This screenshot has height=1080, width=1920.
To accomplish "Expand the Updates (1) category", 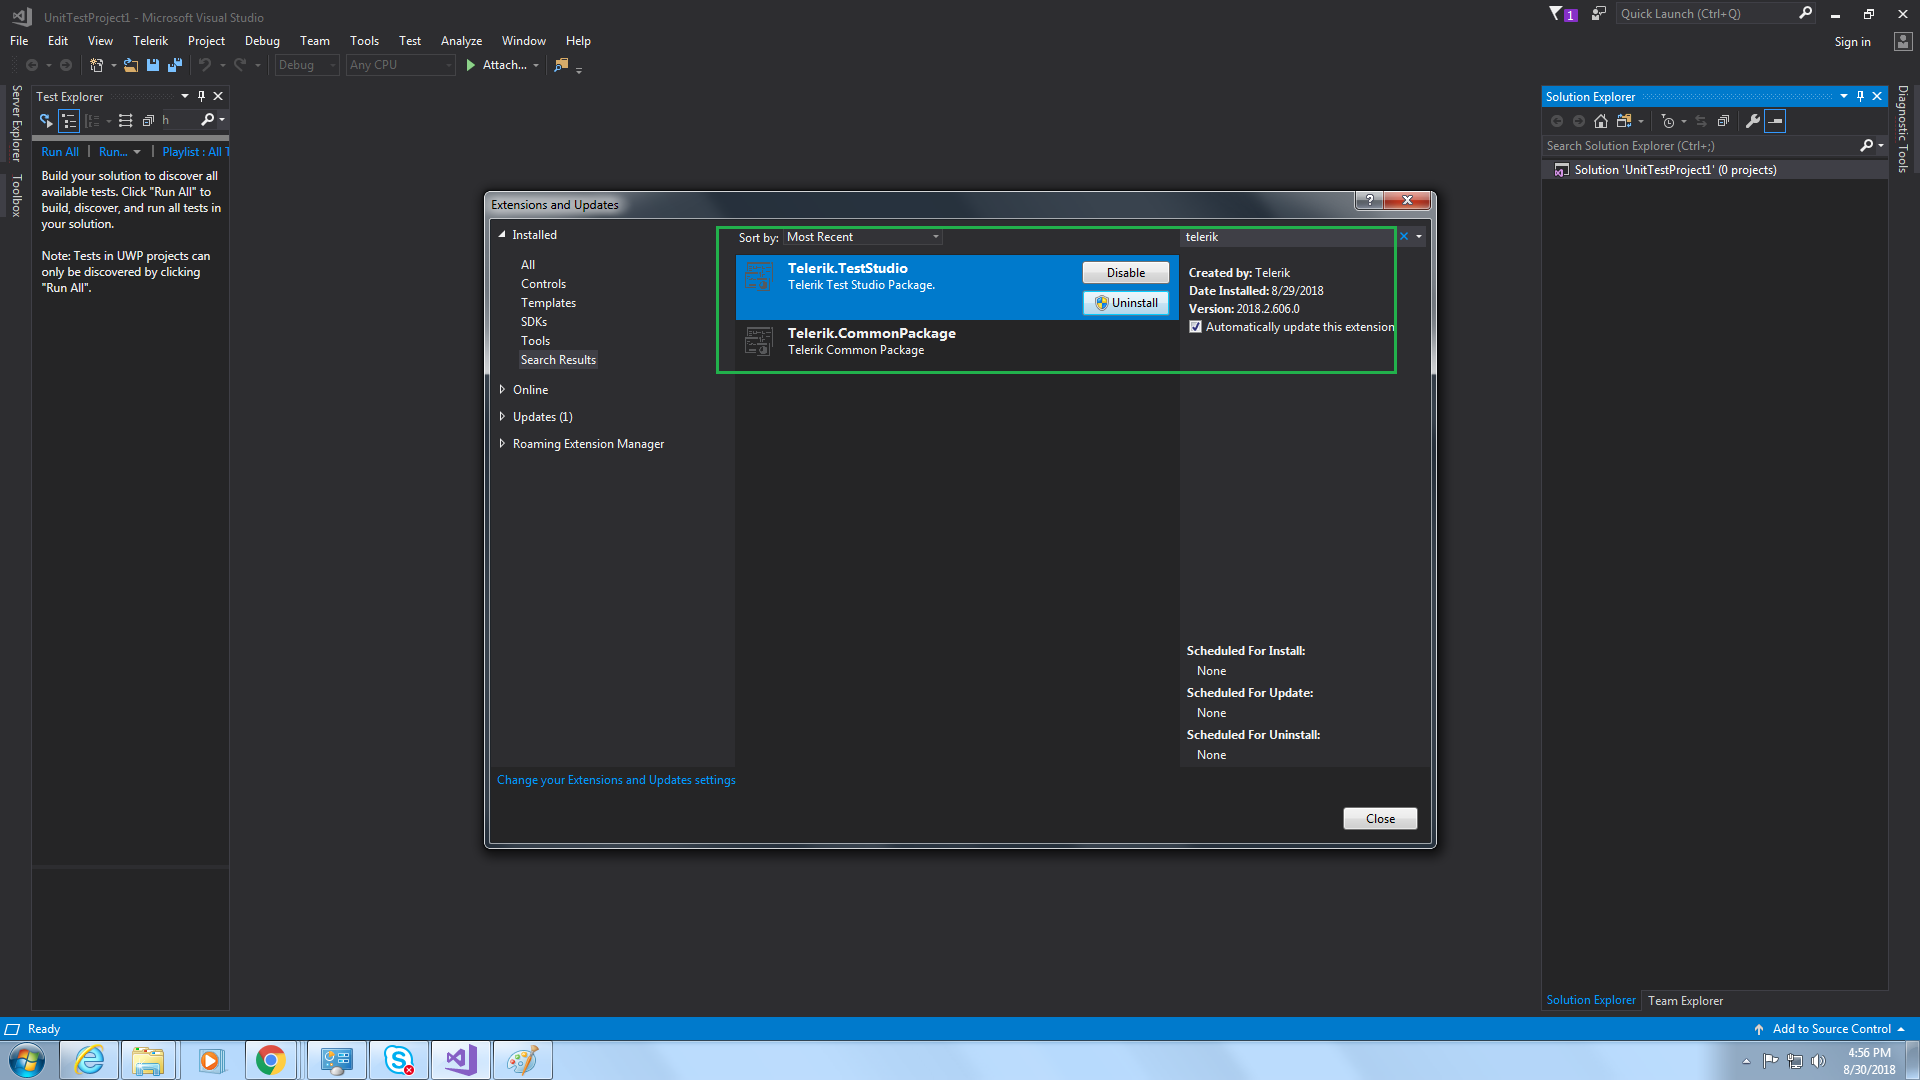I will [x=502, y=417].
